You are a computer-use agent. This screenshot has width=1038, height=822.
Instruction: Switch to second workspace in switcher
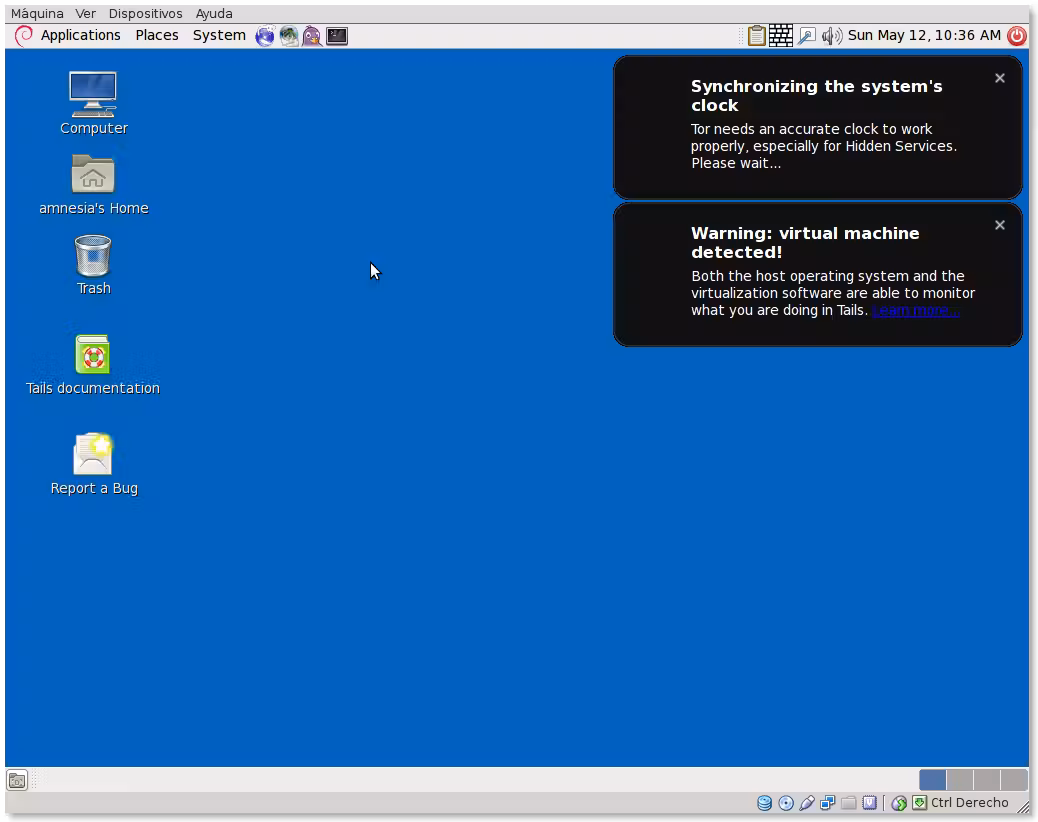pyautogui.click(x=959, y=780)
